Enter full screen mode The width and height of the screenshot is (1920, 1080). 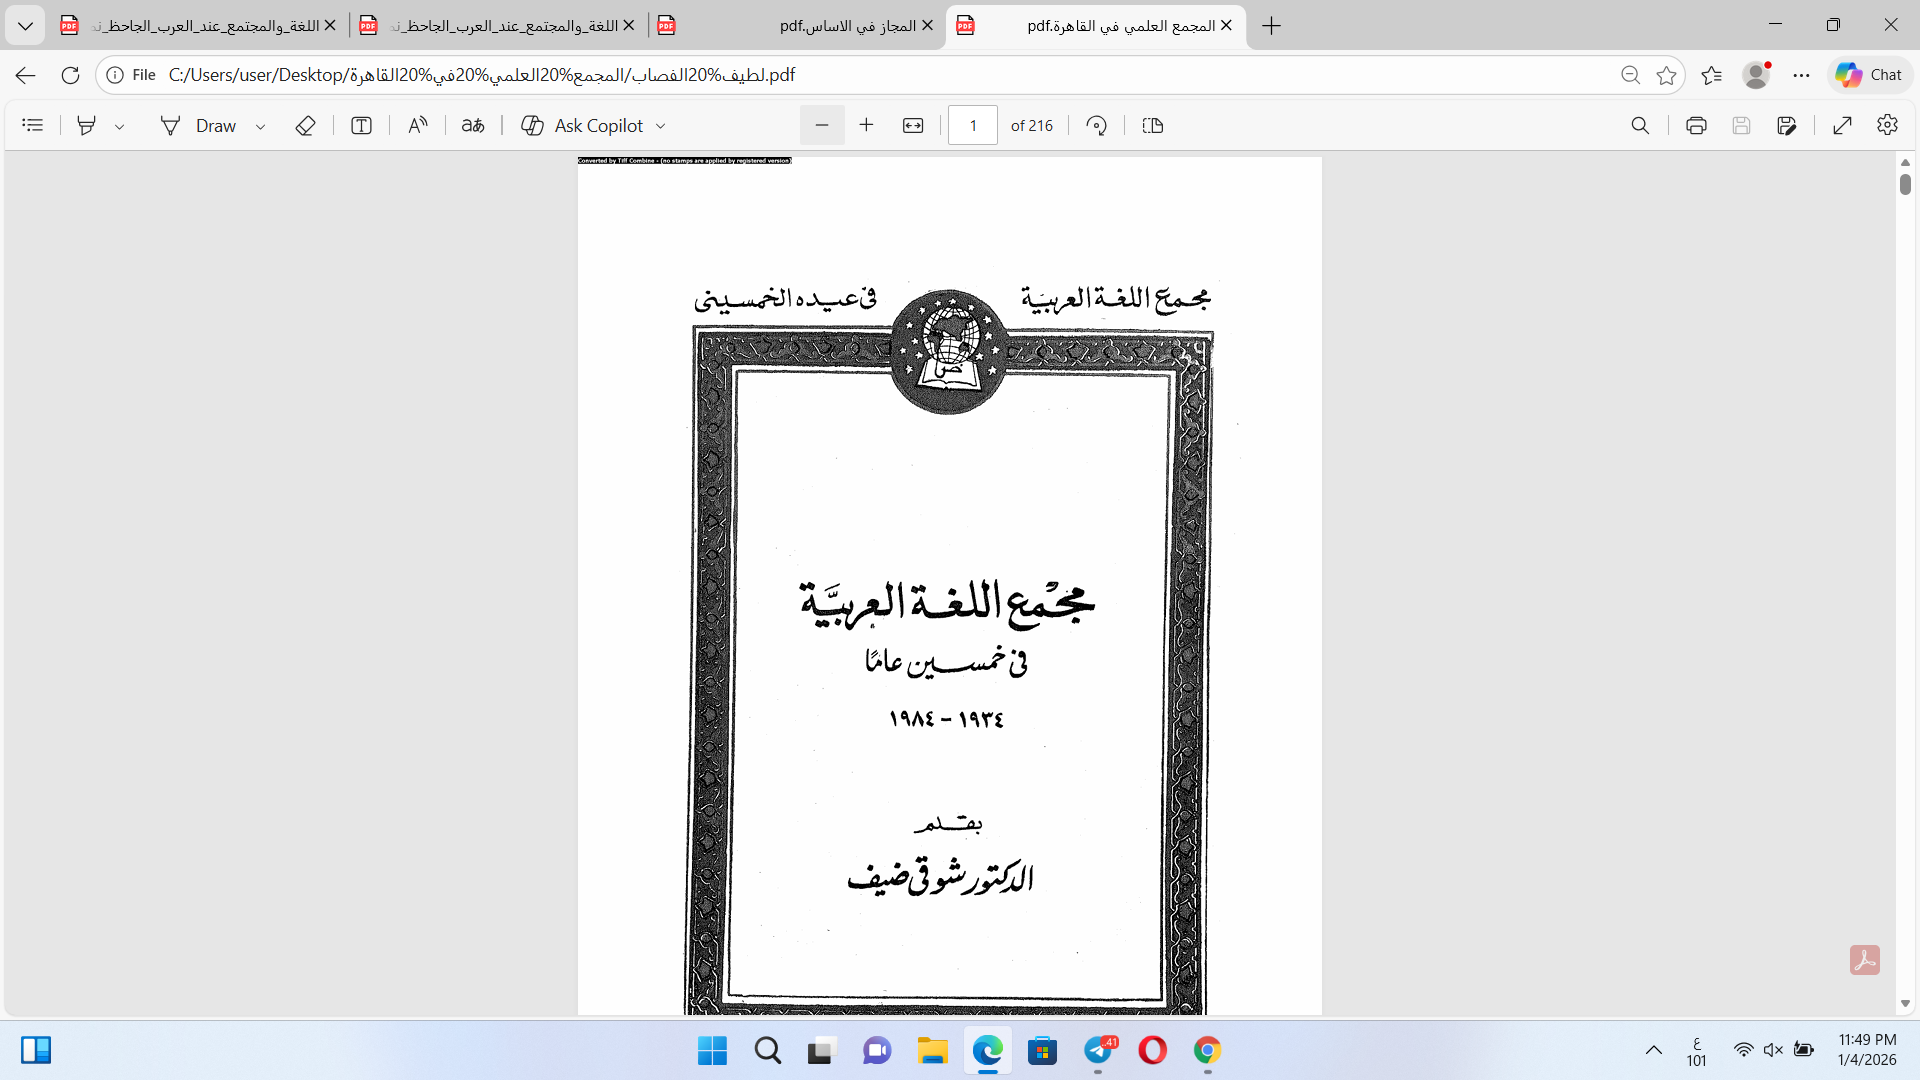[1842, 125]
